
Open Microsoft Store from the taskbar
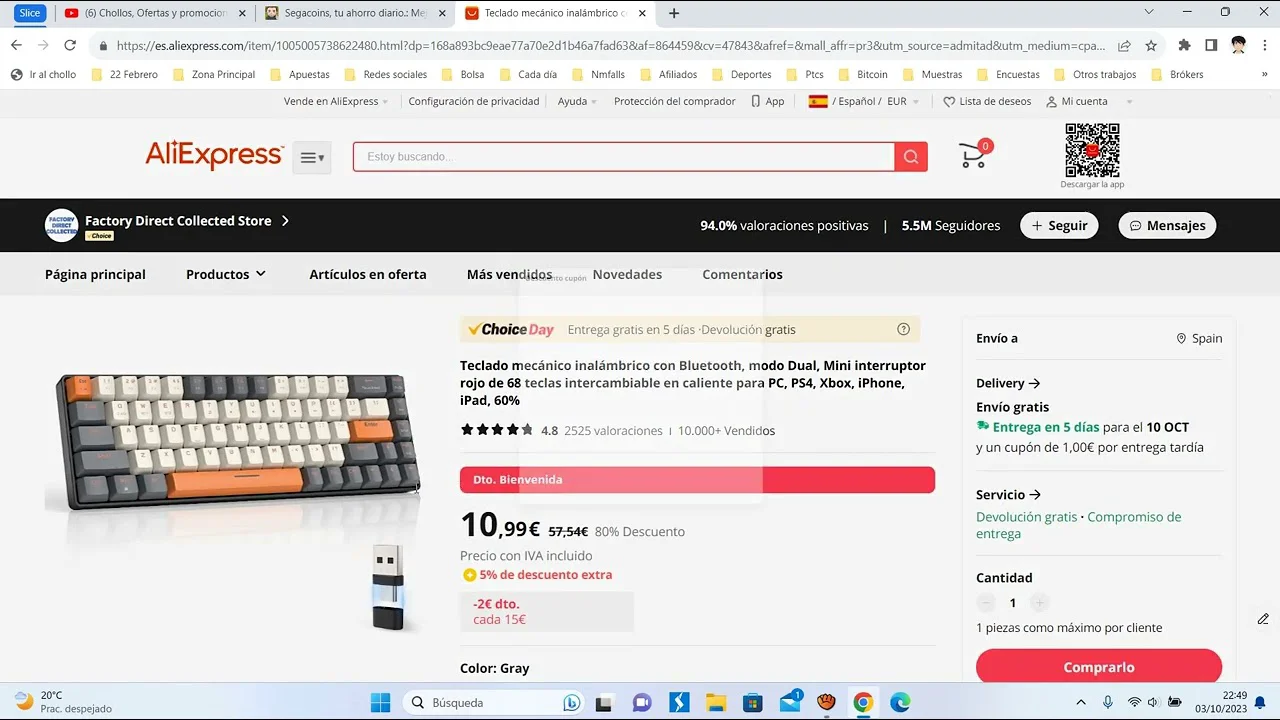pos(752,702)
